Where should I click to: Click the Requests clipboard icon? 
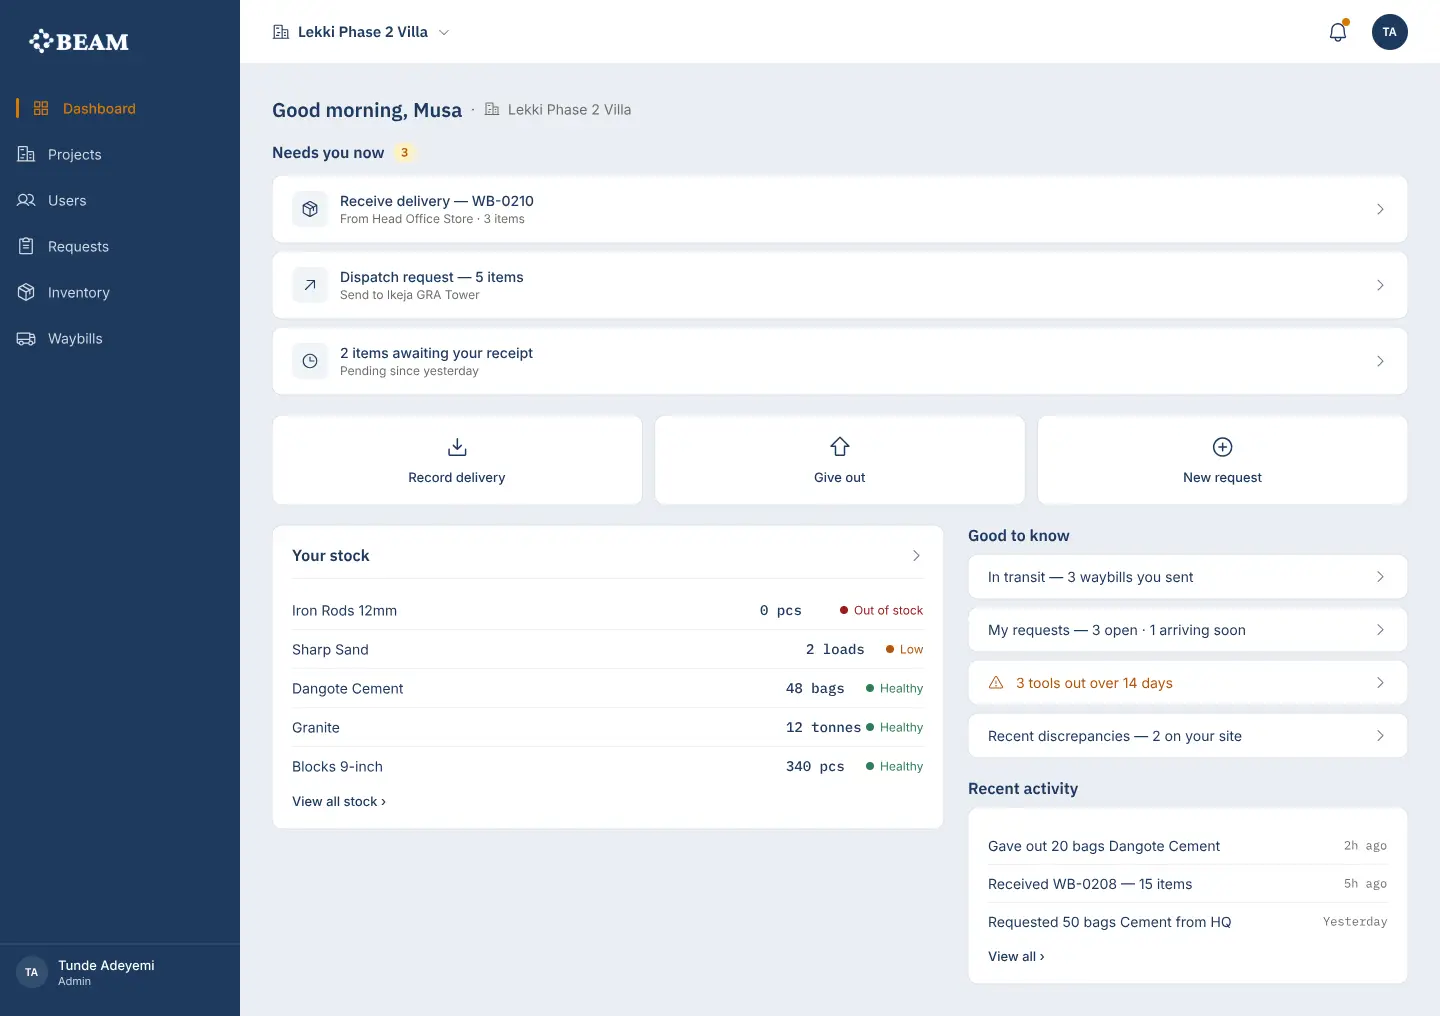click(x=26, y=246)
